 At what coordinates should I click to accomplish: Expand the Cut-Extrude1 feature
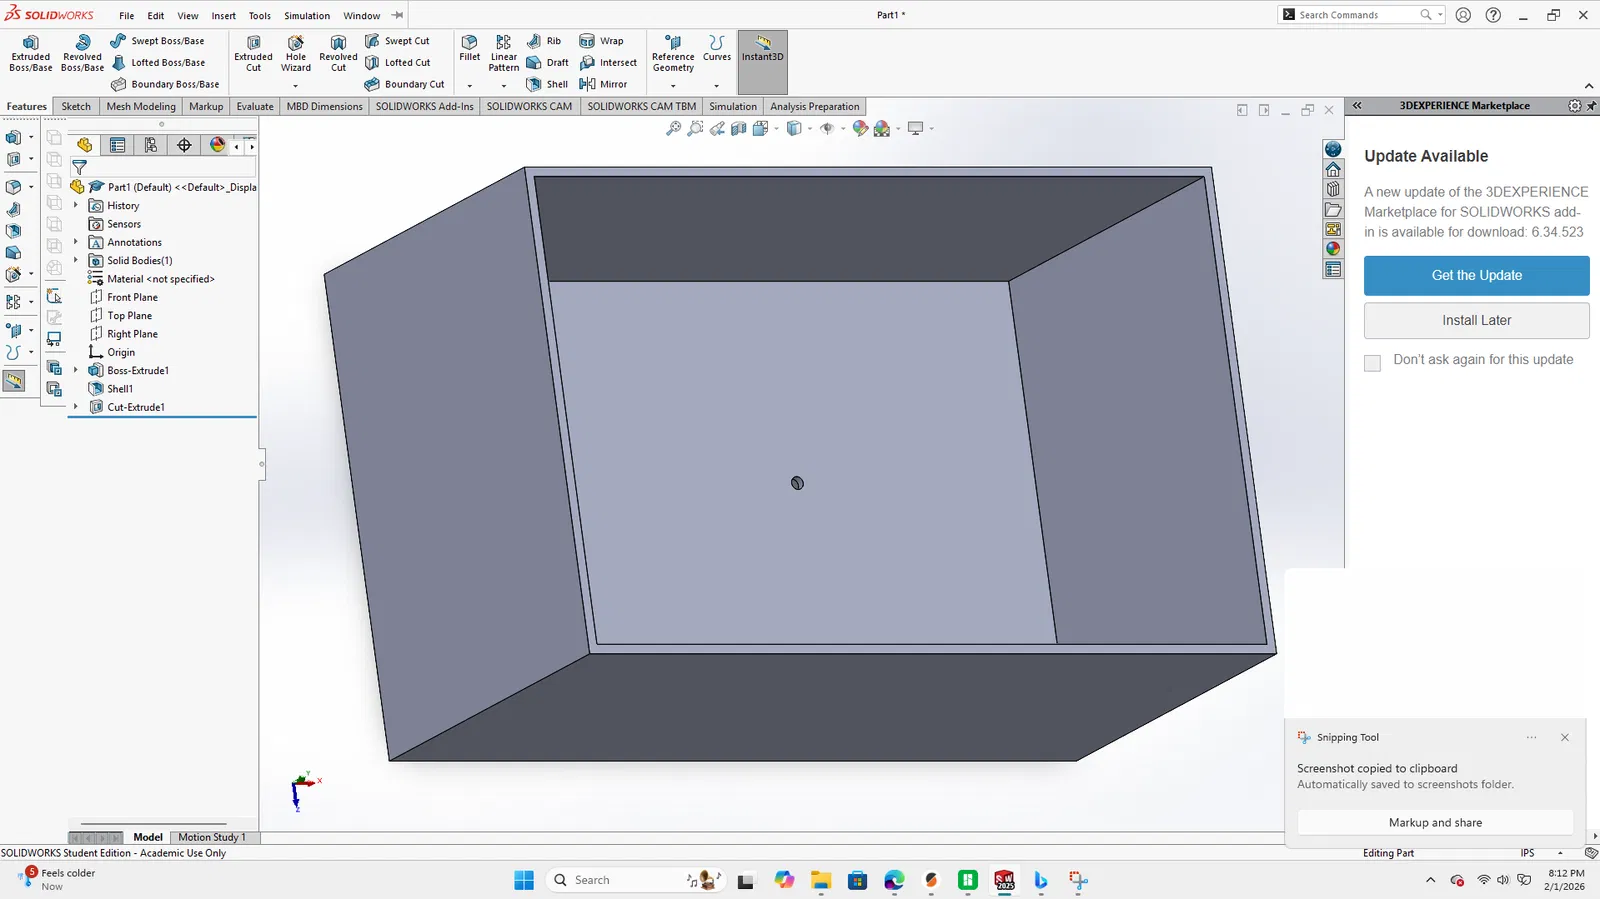76,407
